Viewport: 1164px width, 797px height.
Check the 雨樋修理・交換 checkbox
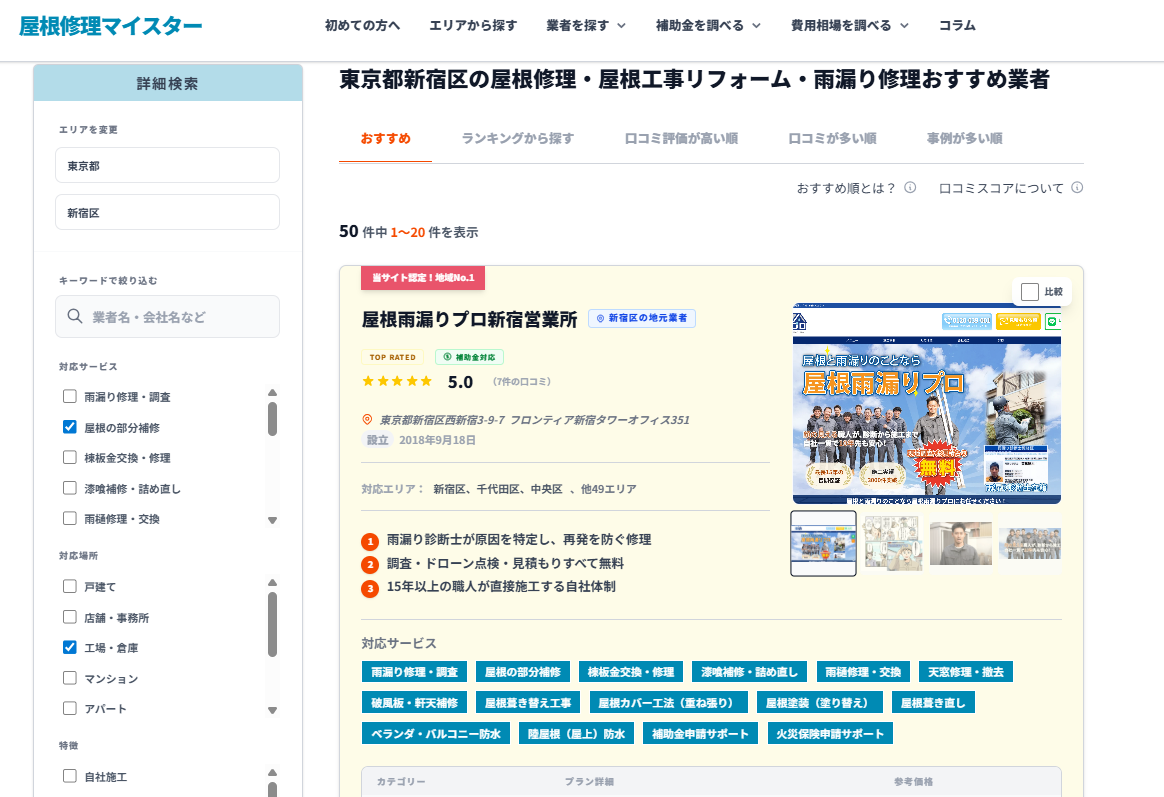click(x=70, y=518)
